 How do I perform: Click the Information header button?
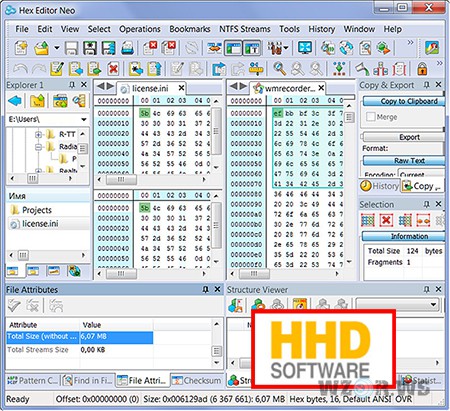tap(404, 236)
